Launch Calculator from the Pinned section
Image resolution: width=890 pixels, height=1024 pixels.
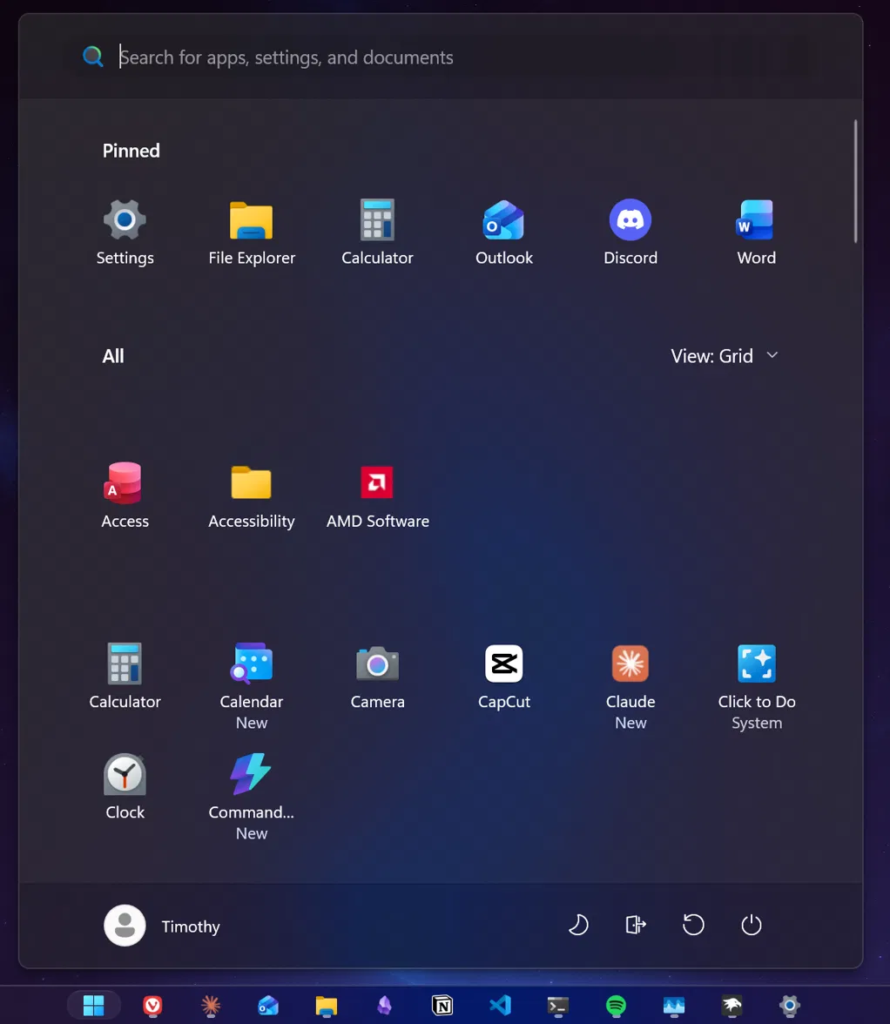pyautogui.click(x=377, y=232)
